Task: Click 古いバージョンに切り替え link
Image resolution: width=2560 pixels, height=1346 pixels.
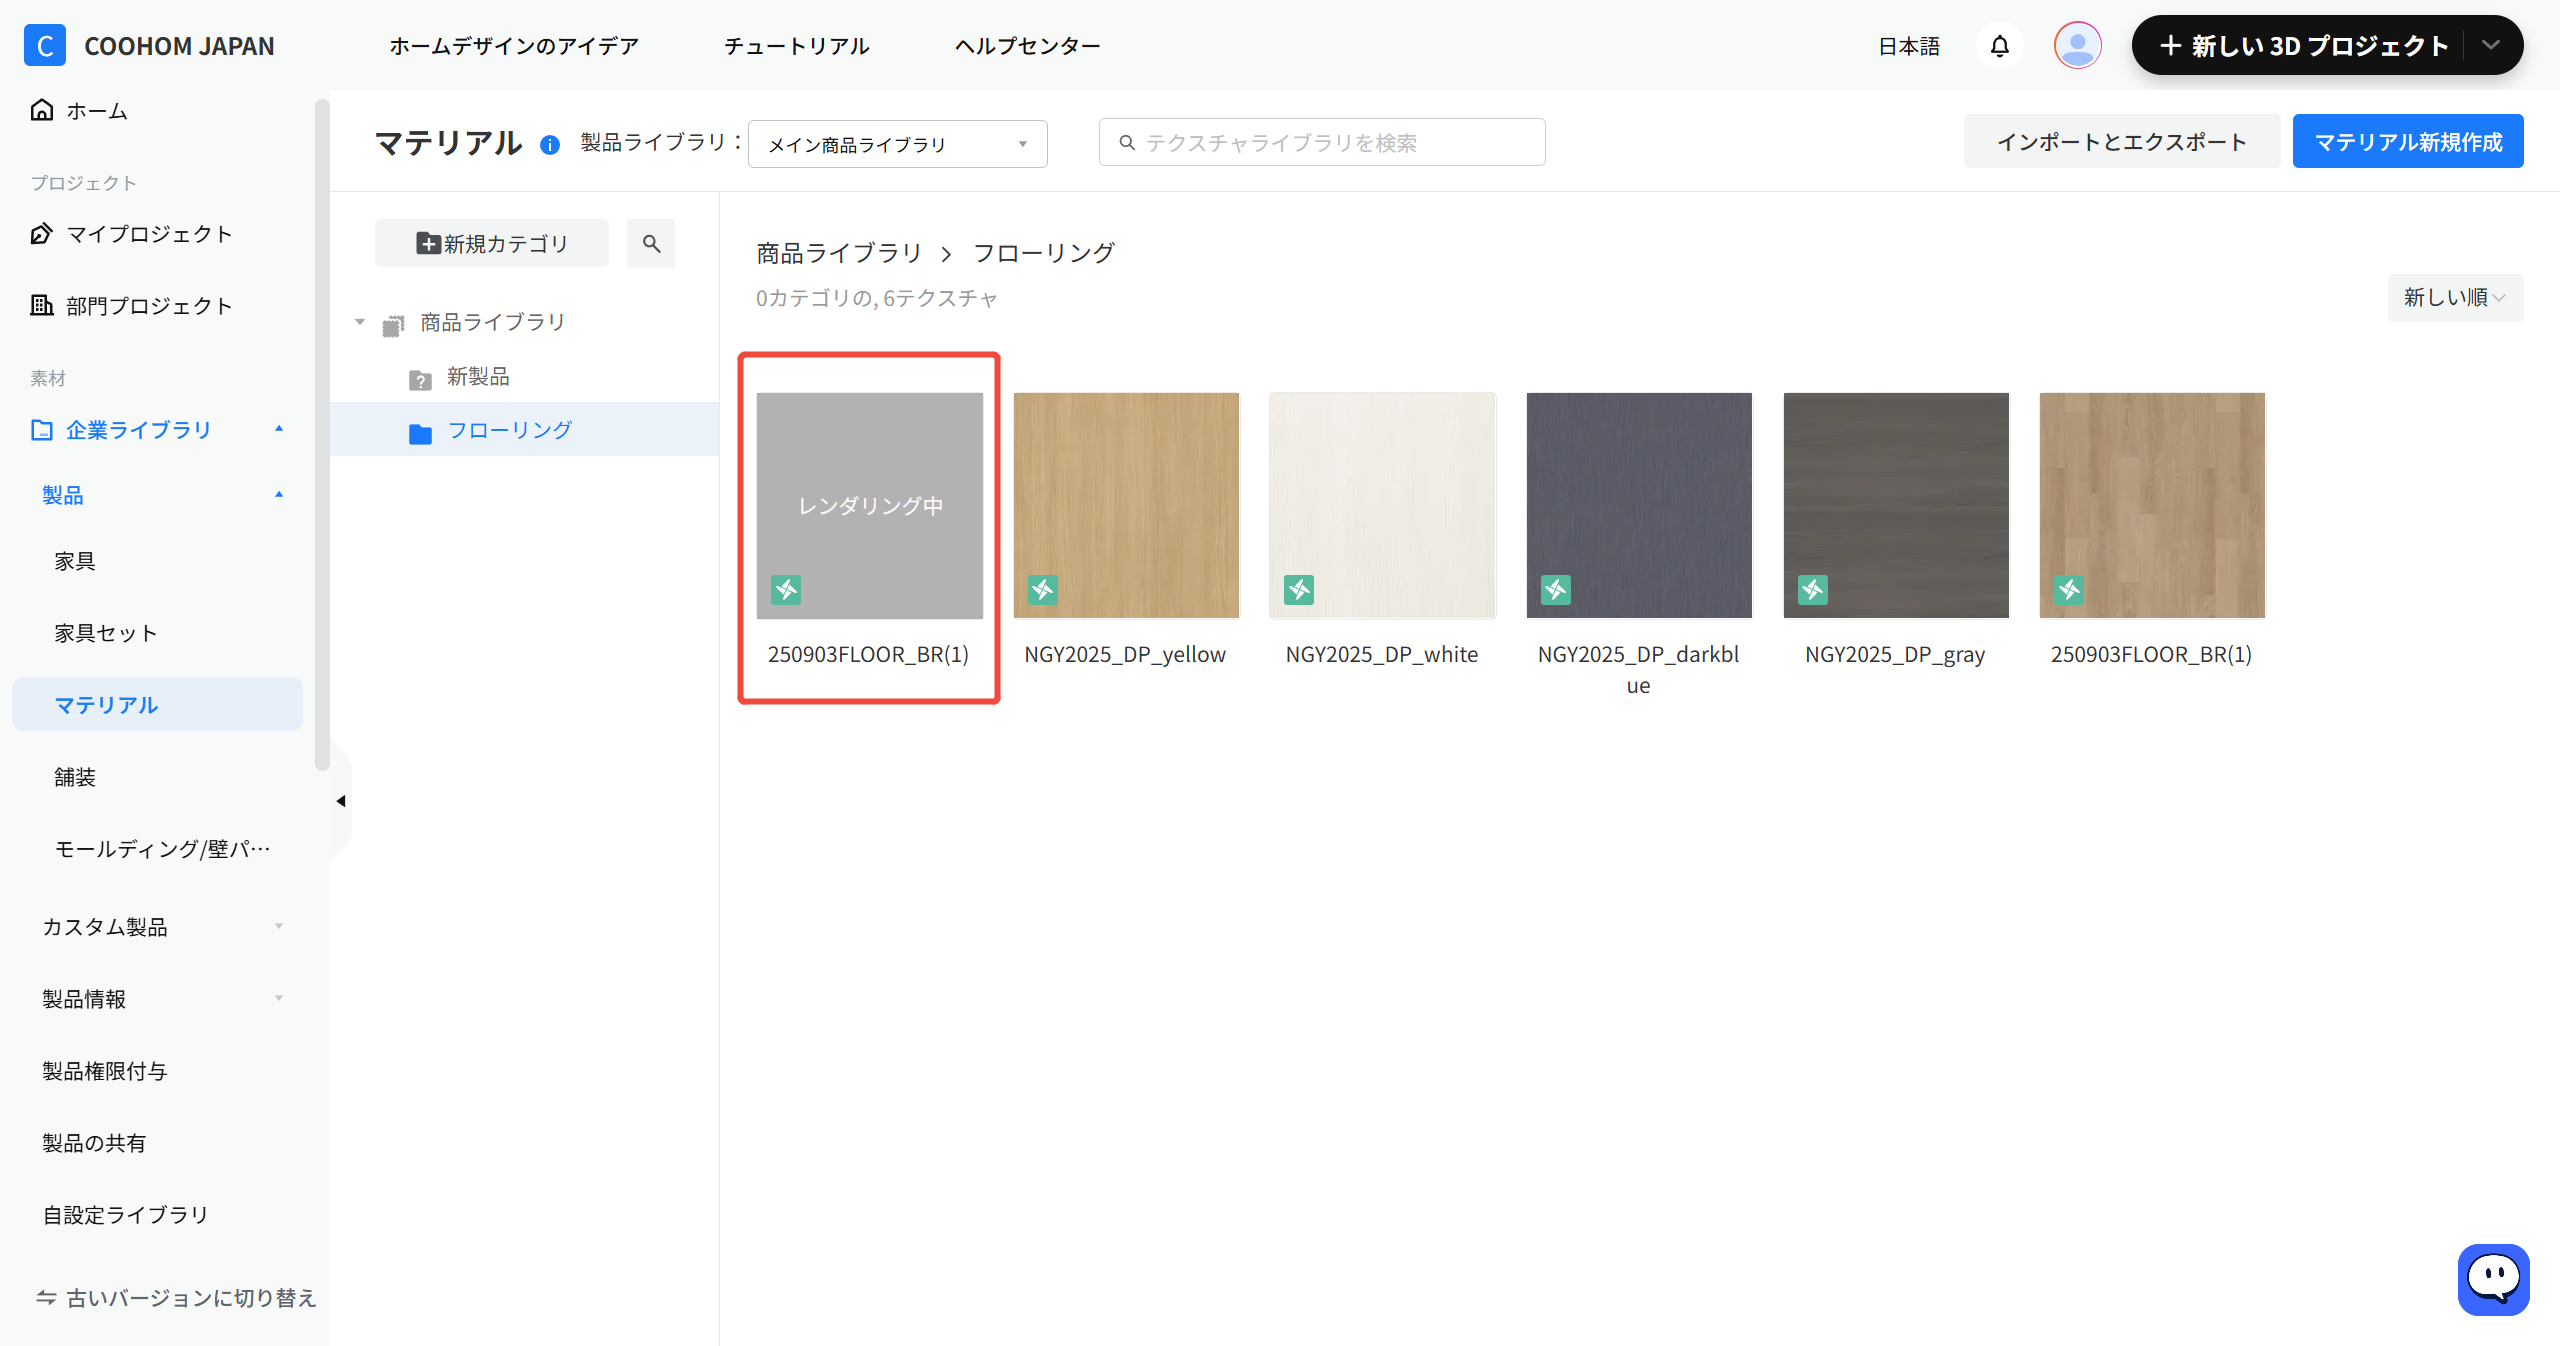Action: (191, 1297)
